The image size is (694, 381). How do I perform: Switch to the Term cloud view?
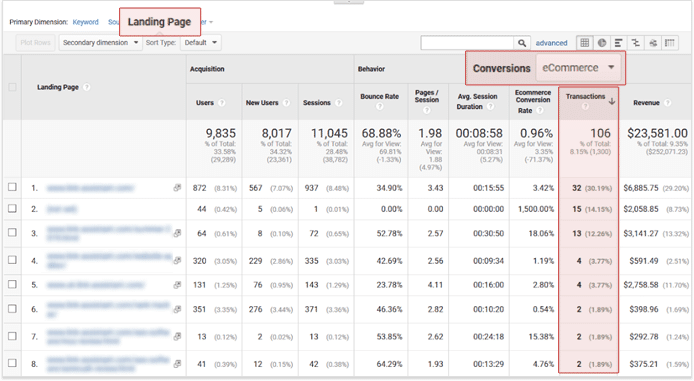653,43
